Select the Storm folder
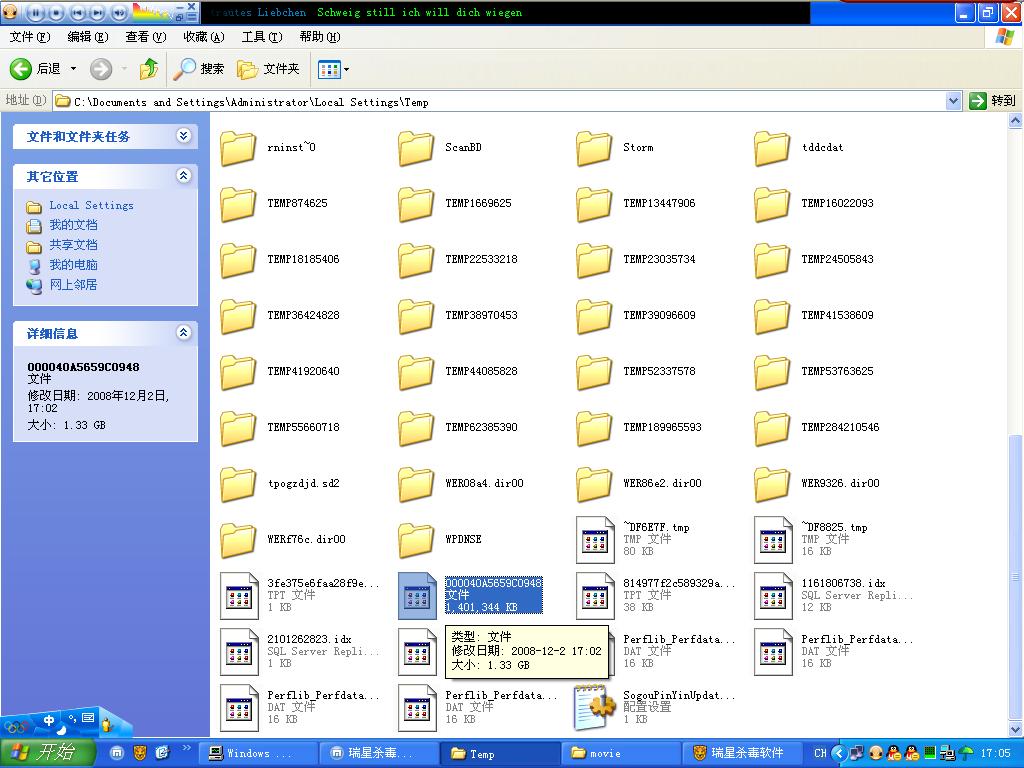The image size is (1024, 768). [594, 148]
